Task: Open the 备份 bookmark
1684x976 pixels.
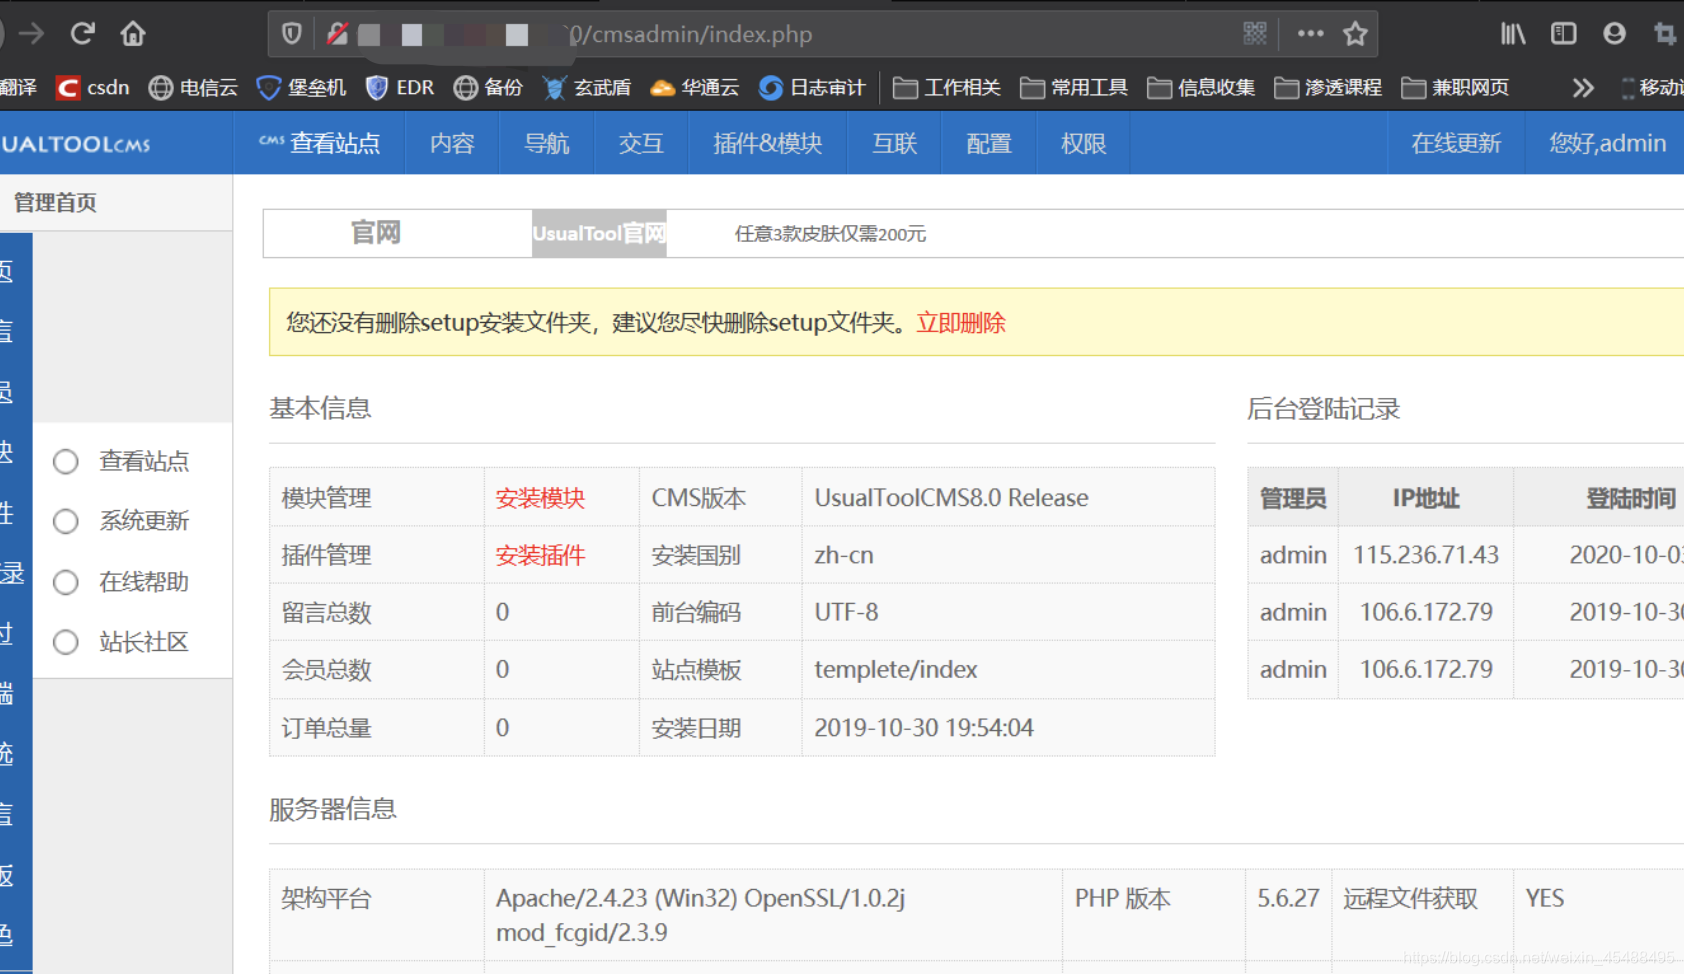Action: [488, 88]
